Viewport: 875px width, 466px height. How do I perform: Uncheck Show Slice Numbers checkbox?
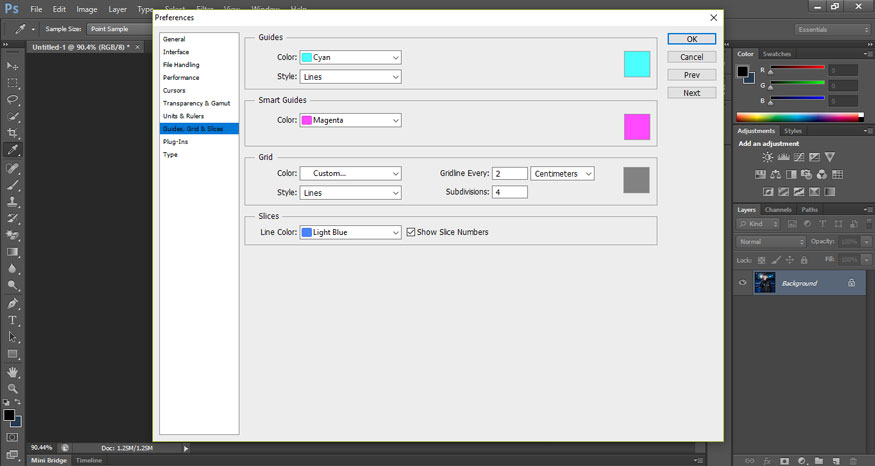click(x=410, y=232)
